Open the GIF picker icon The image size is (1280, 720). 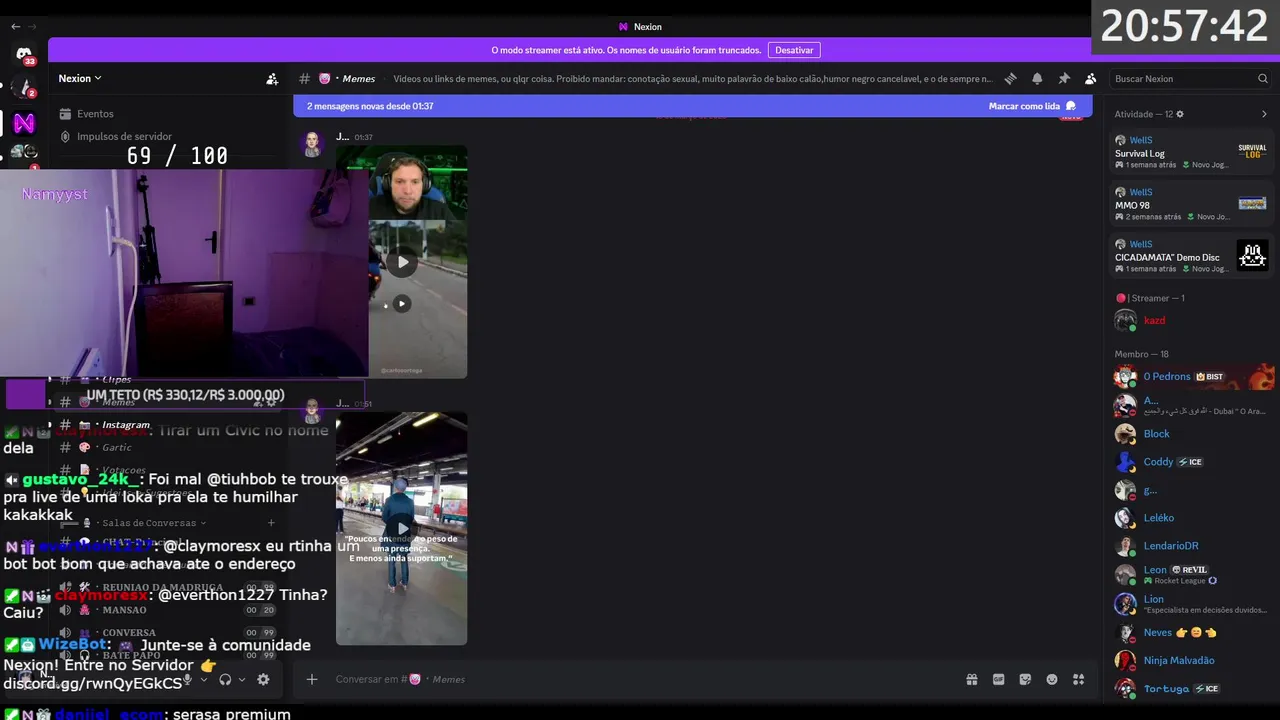tap(998, 680)
